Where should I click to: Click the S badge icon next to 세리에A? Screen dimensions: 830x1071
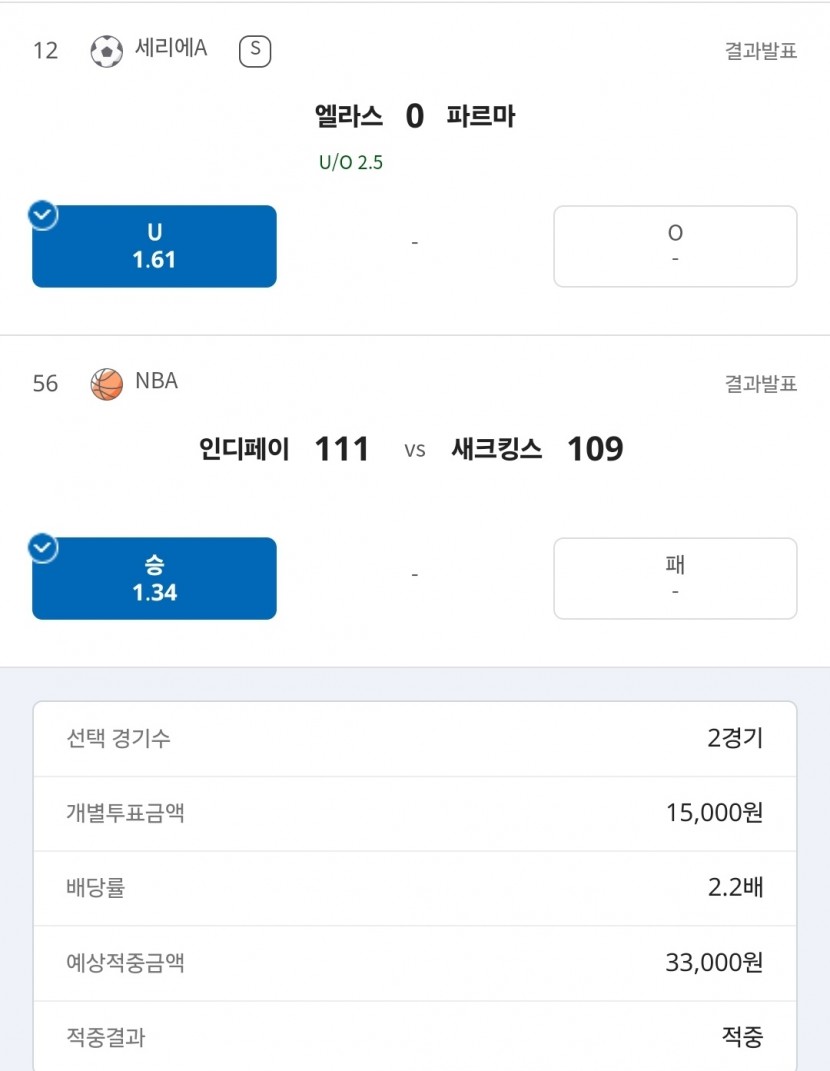pyautogui.click(x=255, y=51)
